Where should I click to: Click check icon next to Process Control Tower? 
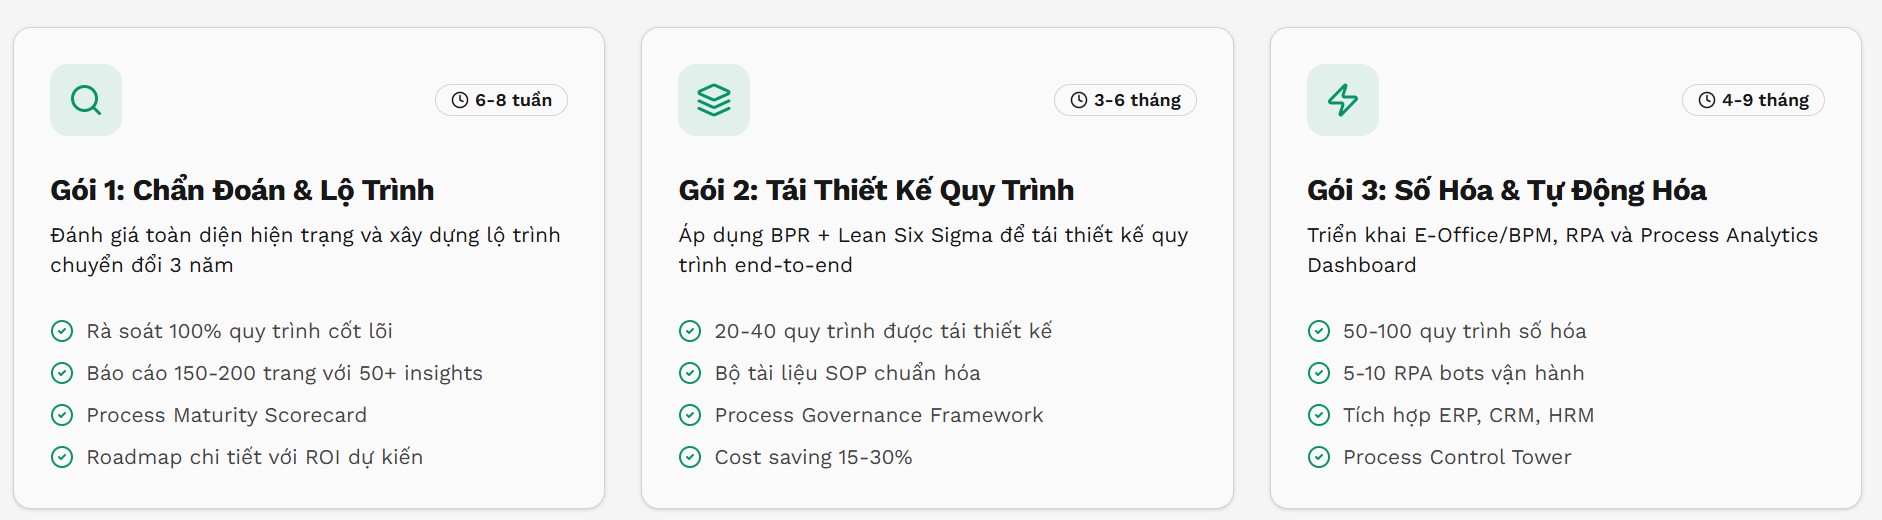point(1319,457)
